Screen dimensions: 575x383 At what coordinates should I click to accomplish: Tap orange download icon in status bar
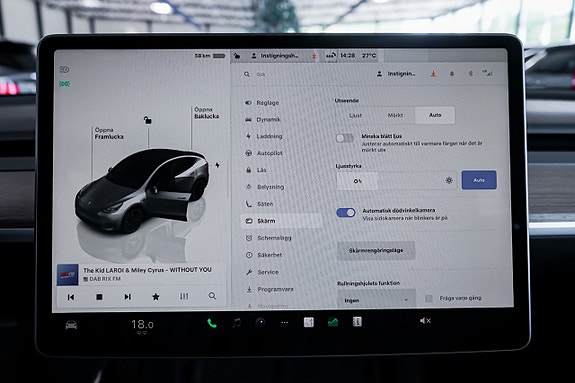pyautogui.click(x=314, y=56)
